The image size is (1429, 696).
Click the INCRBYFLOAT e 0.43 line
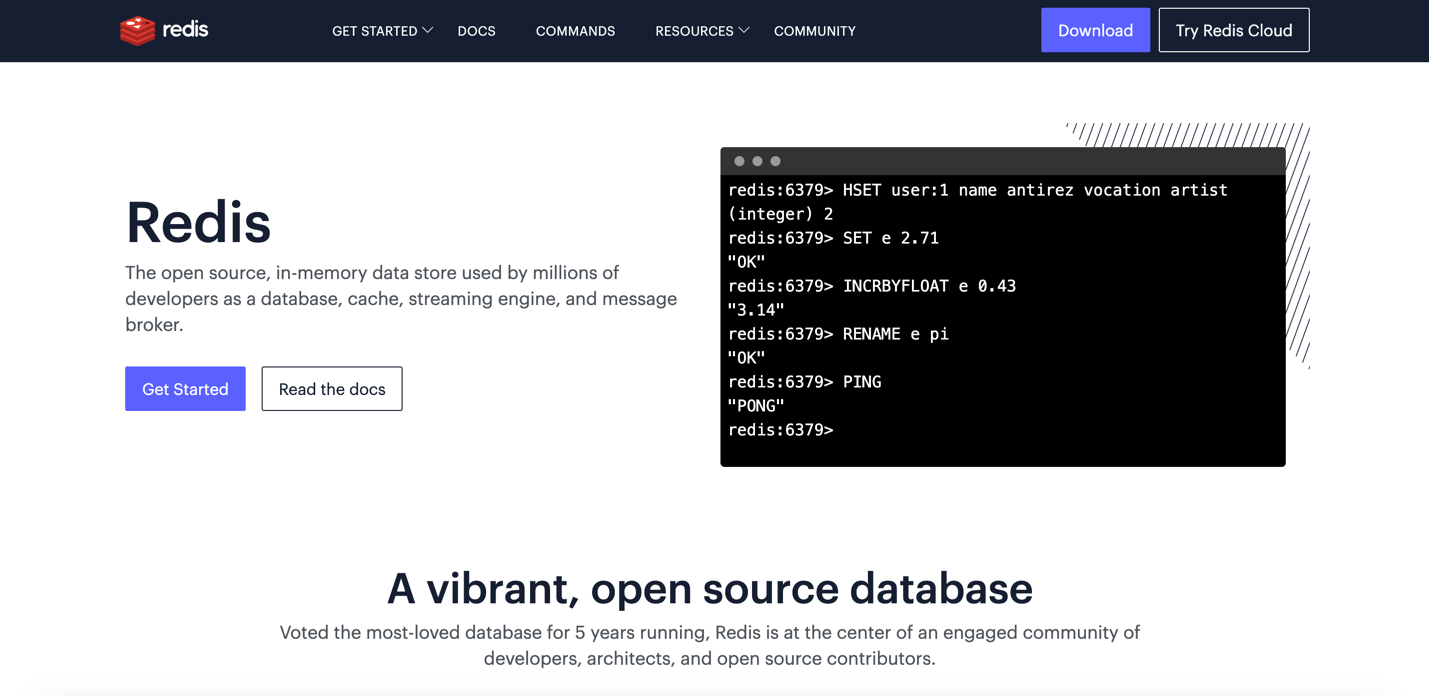click(x=871, y=286)
